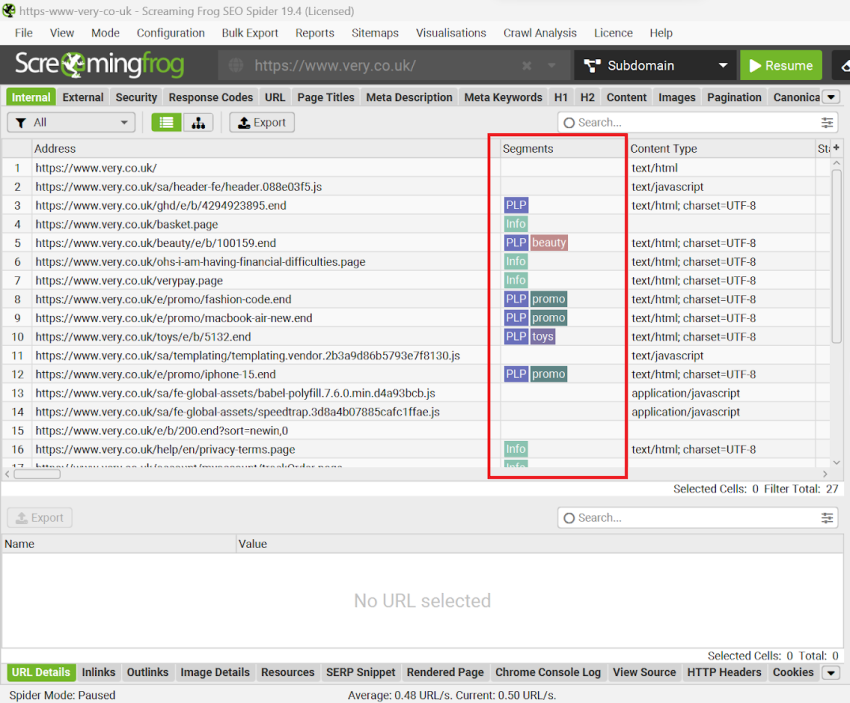
Task: Switch to tree view
Action: coord(198,122)
